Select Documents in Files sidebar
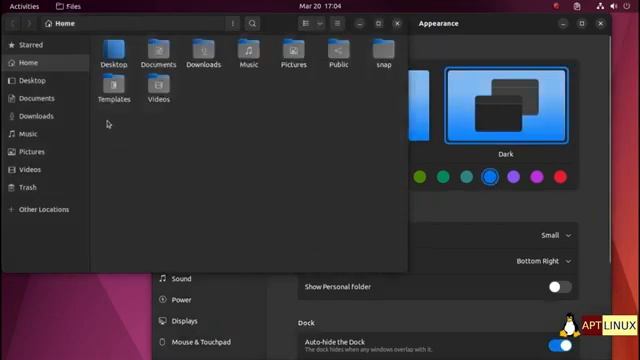This screenshot has width=640, height=360. 46,98
